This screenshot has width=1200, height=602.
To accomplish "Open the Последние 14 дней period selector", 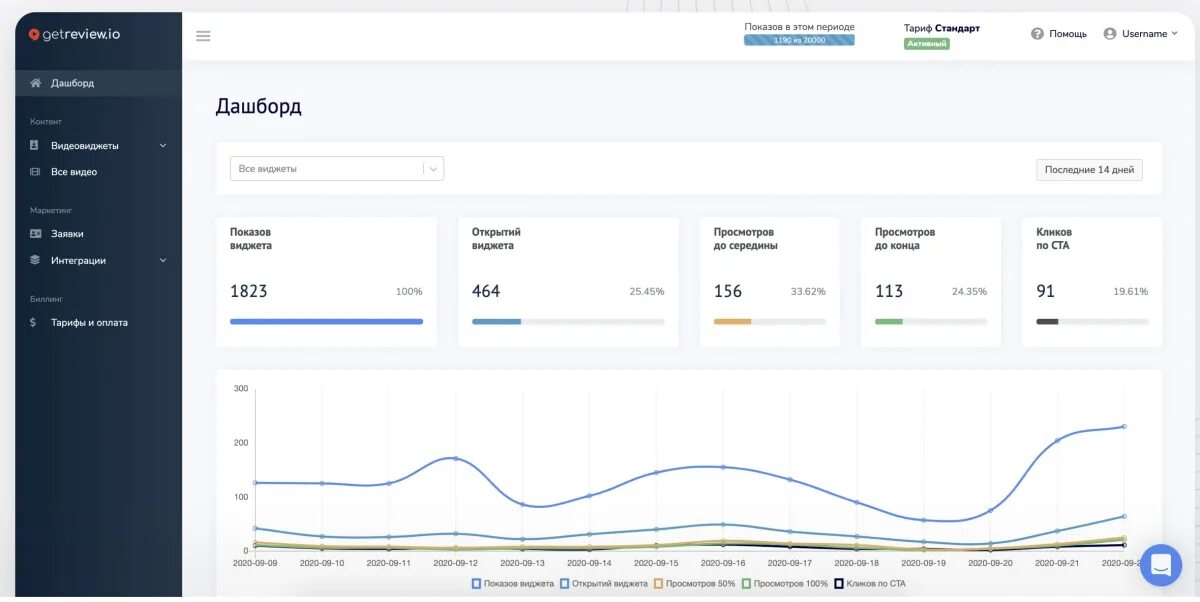I will coord(1089,170).
